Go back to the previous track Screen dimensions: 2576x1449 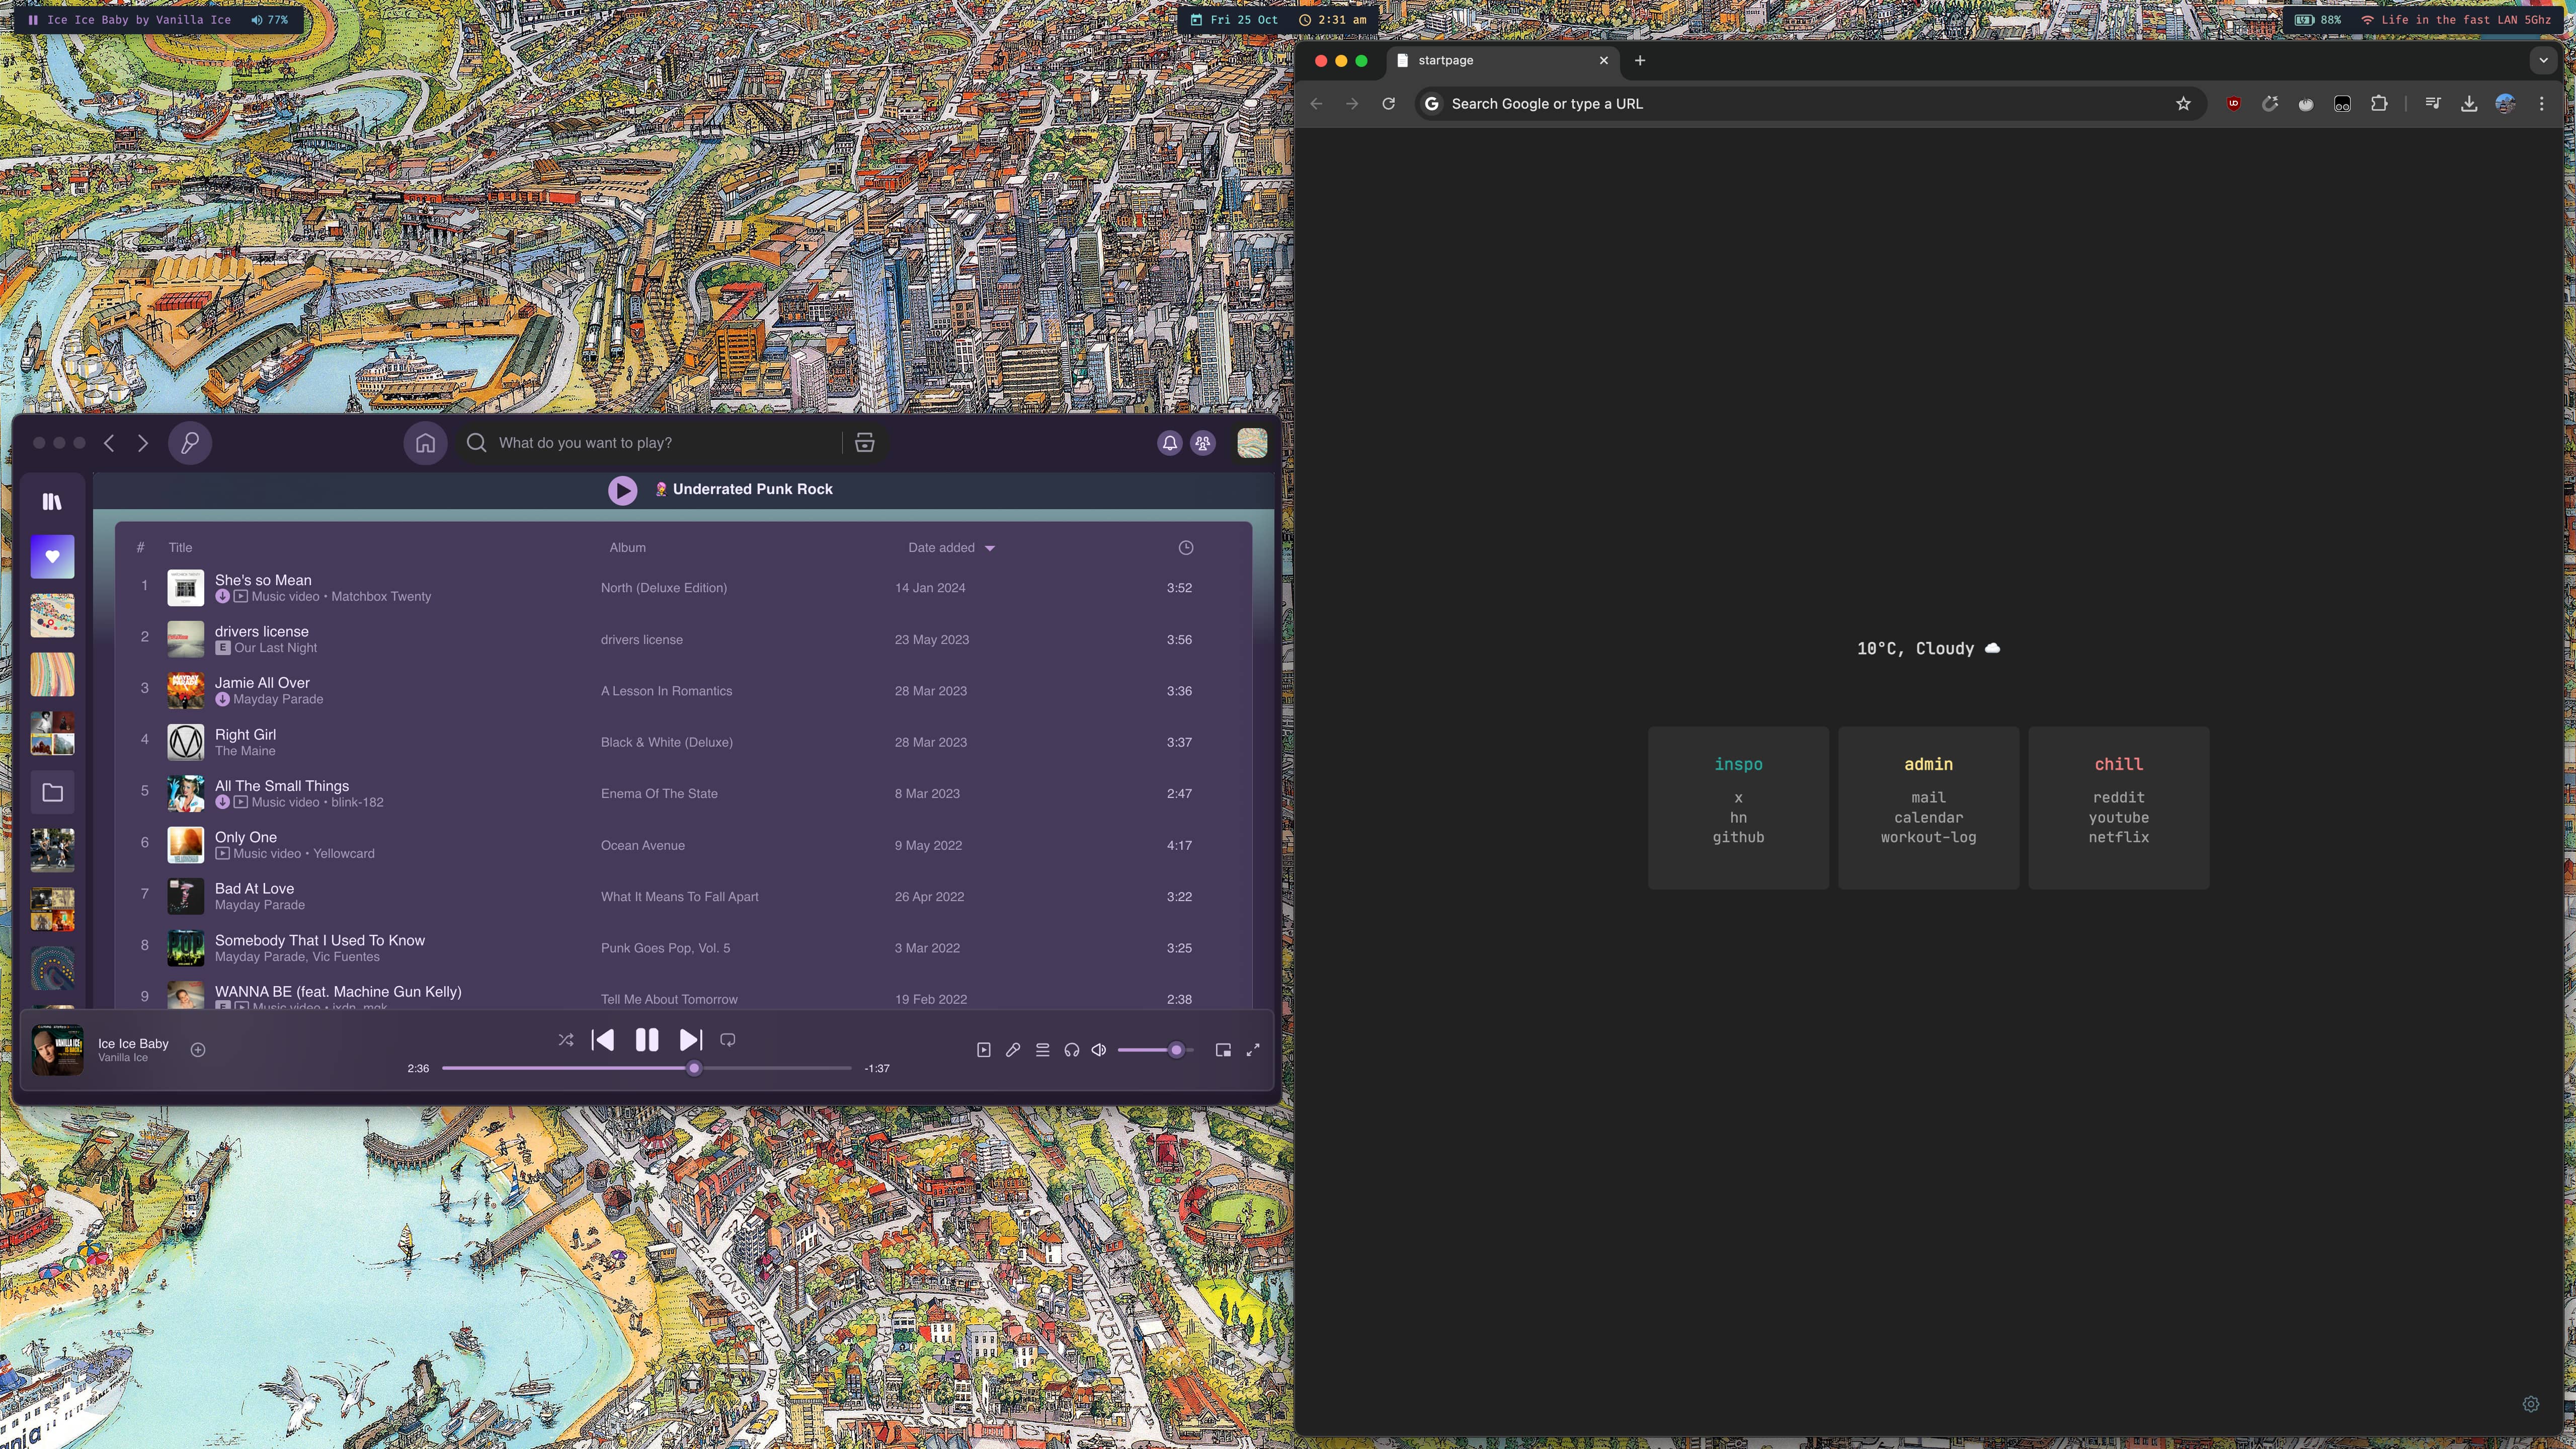point(603,1040)
